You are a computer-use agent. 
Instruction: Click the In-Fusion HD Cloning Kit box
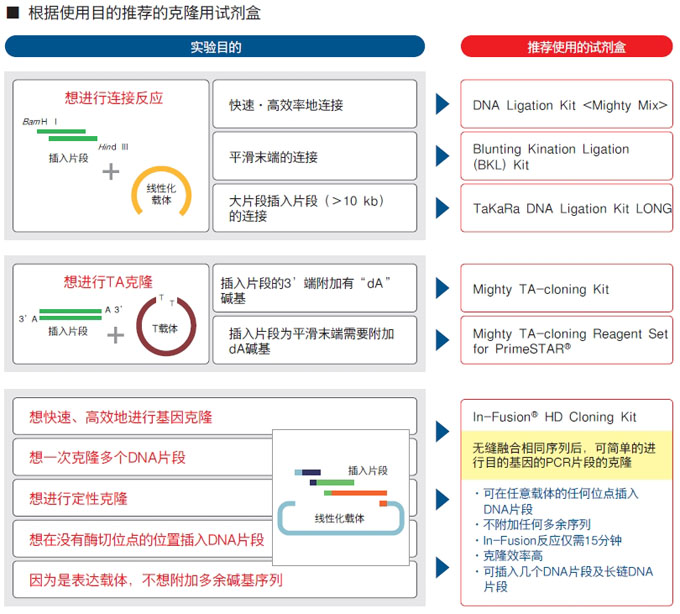[x=566, y=417]
